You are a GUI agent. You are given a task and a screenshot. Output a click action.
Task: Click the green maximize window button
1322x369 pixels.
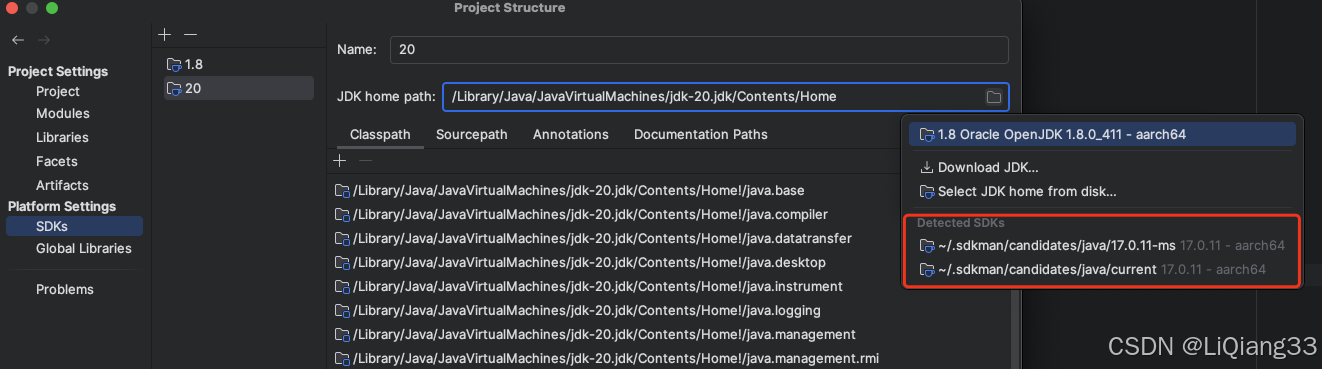pos(52,8)
